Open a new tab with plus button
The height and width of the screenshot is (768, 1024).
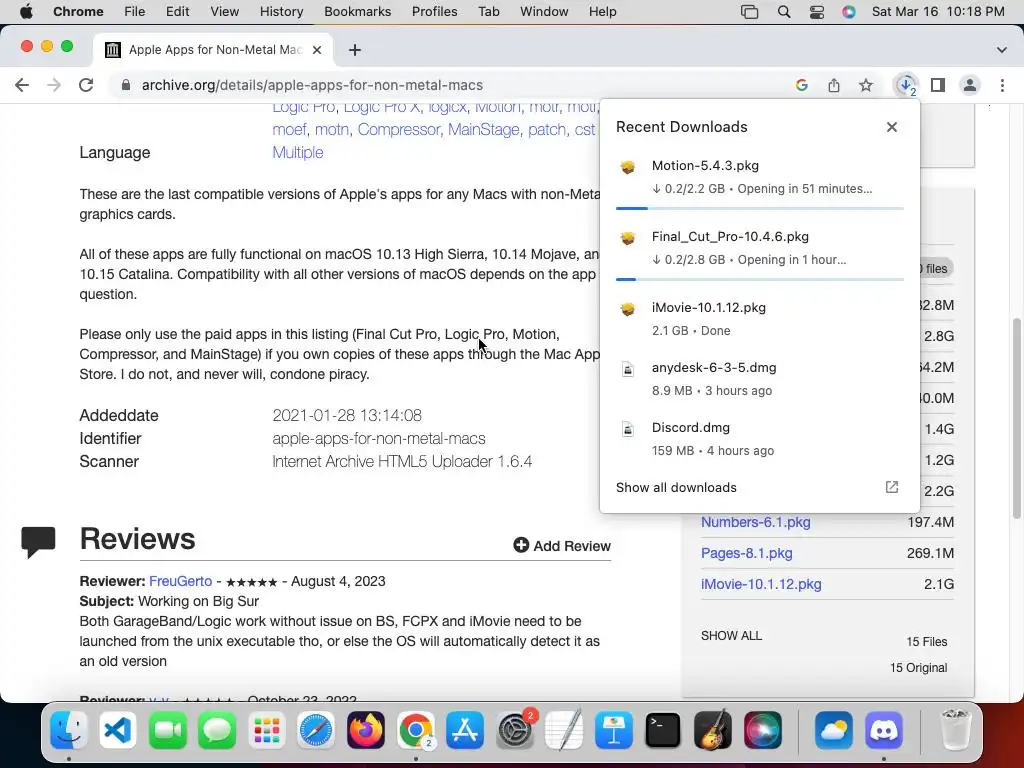pos(355,50)
